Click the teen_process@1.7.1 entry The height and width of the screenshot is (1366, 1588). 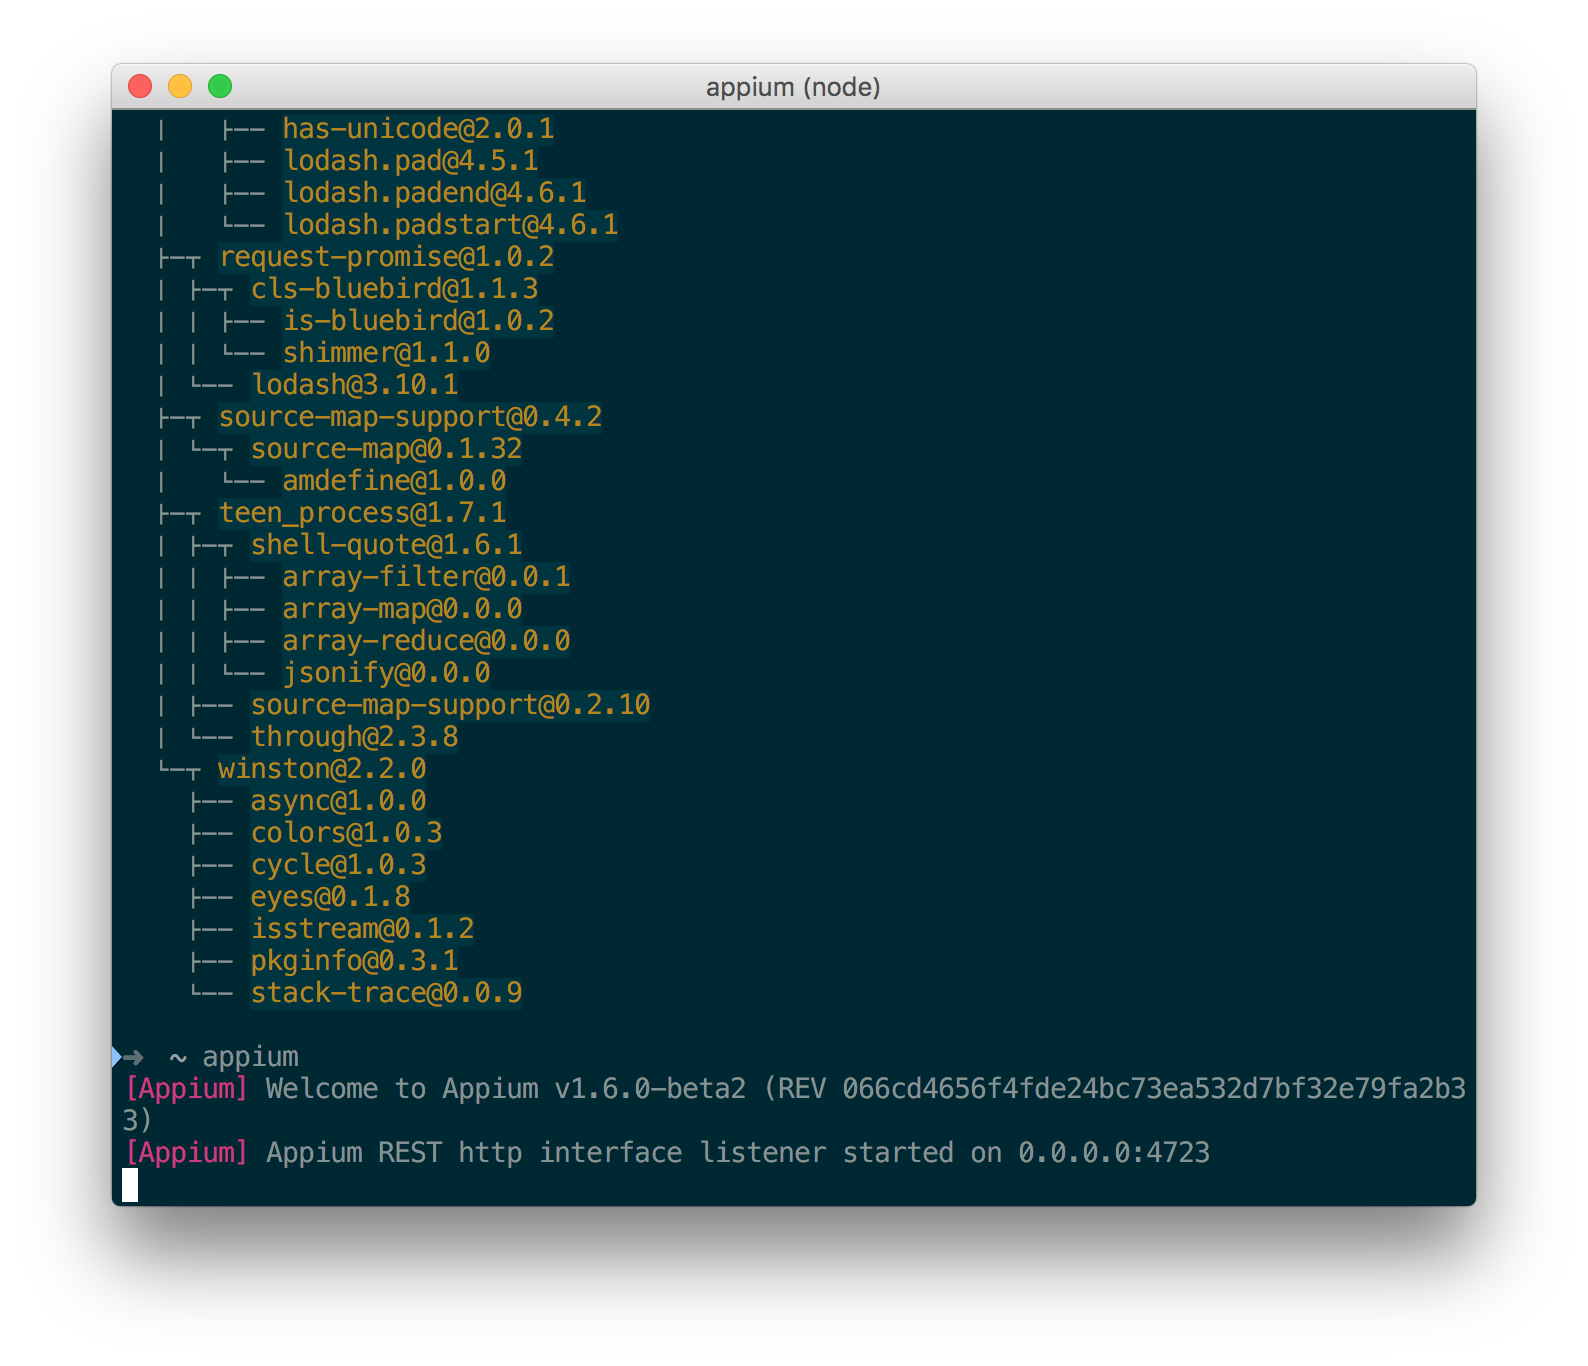pos(363,513)
